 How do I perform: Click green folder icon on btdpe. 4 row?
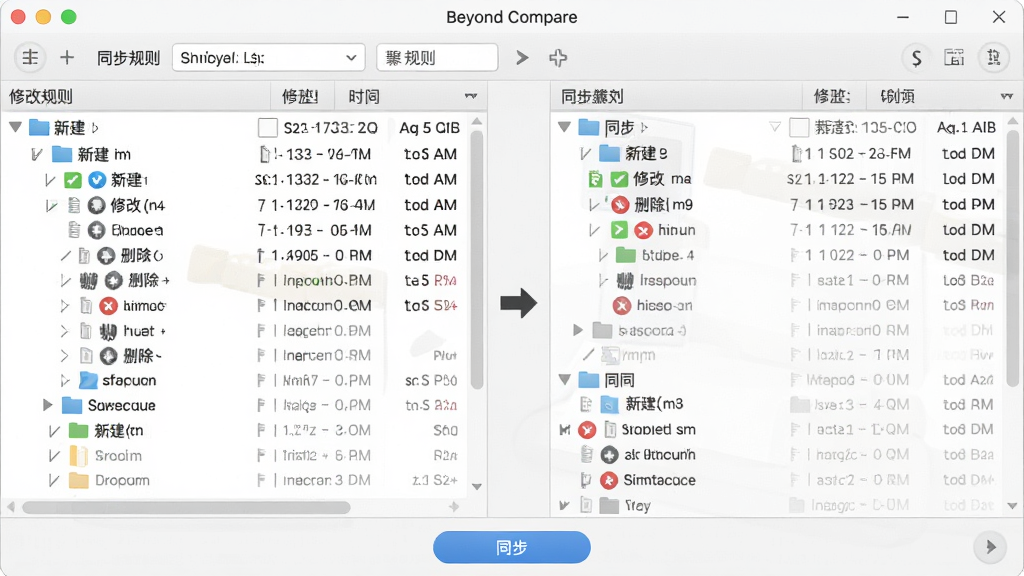[626, 255]
